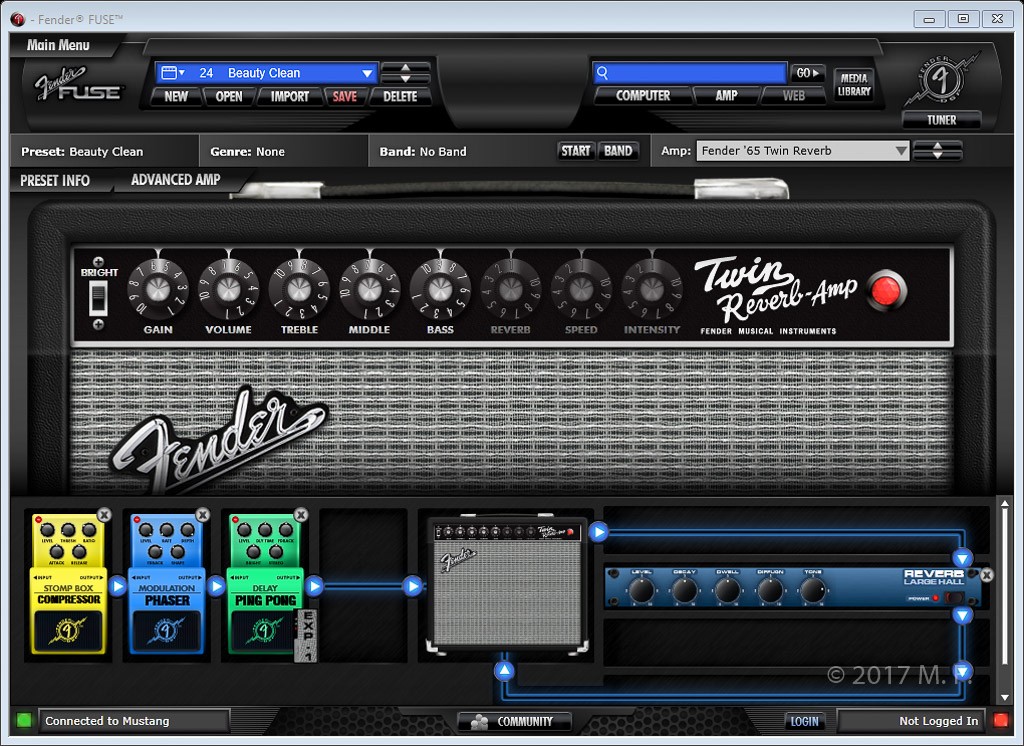Select the green Ping Pong delay pedal
Viewport: 1024px width, 746px height.
point(264,583)
